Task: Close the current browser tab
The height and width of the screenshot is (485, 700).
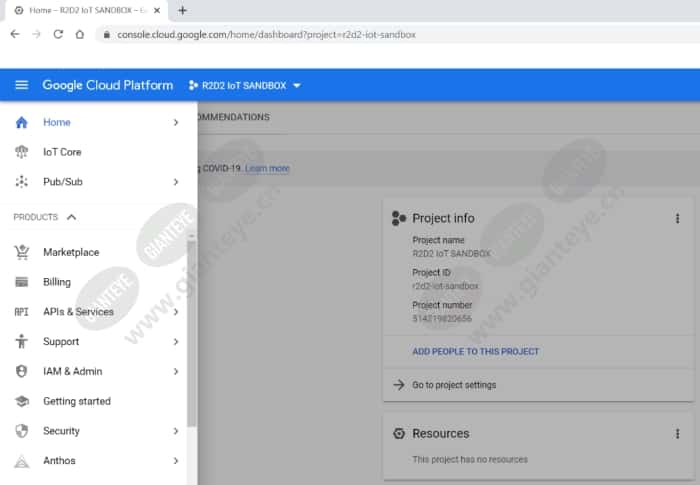Action: 157,10
